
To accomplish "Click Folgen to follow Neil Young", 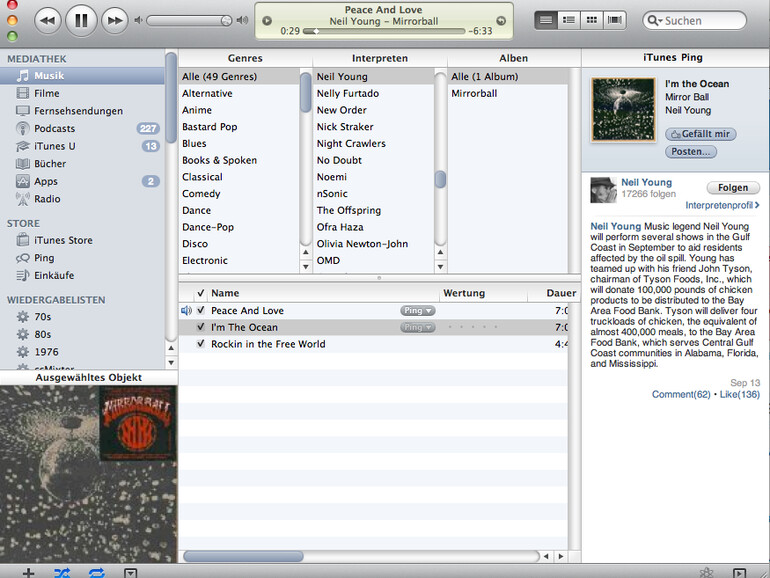I will tap(733, 188).
